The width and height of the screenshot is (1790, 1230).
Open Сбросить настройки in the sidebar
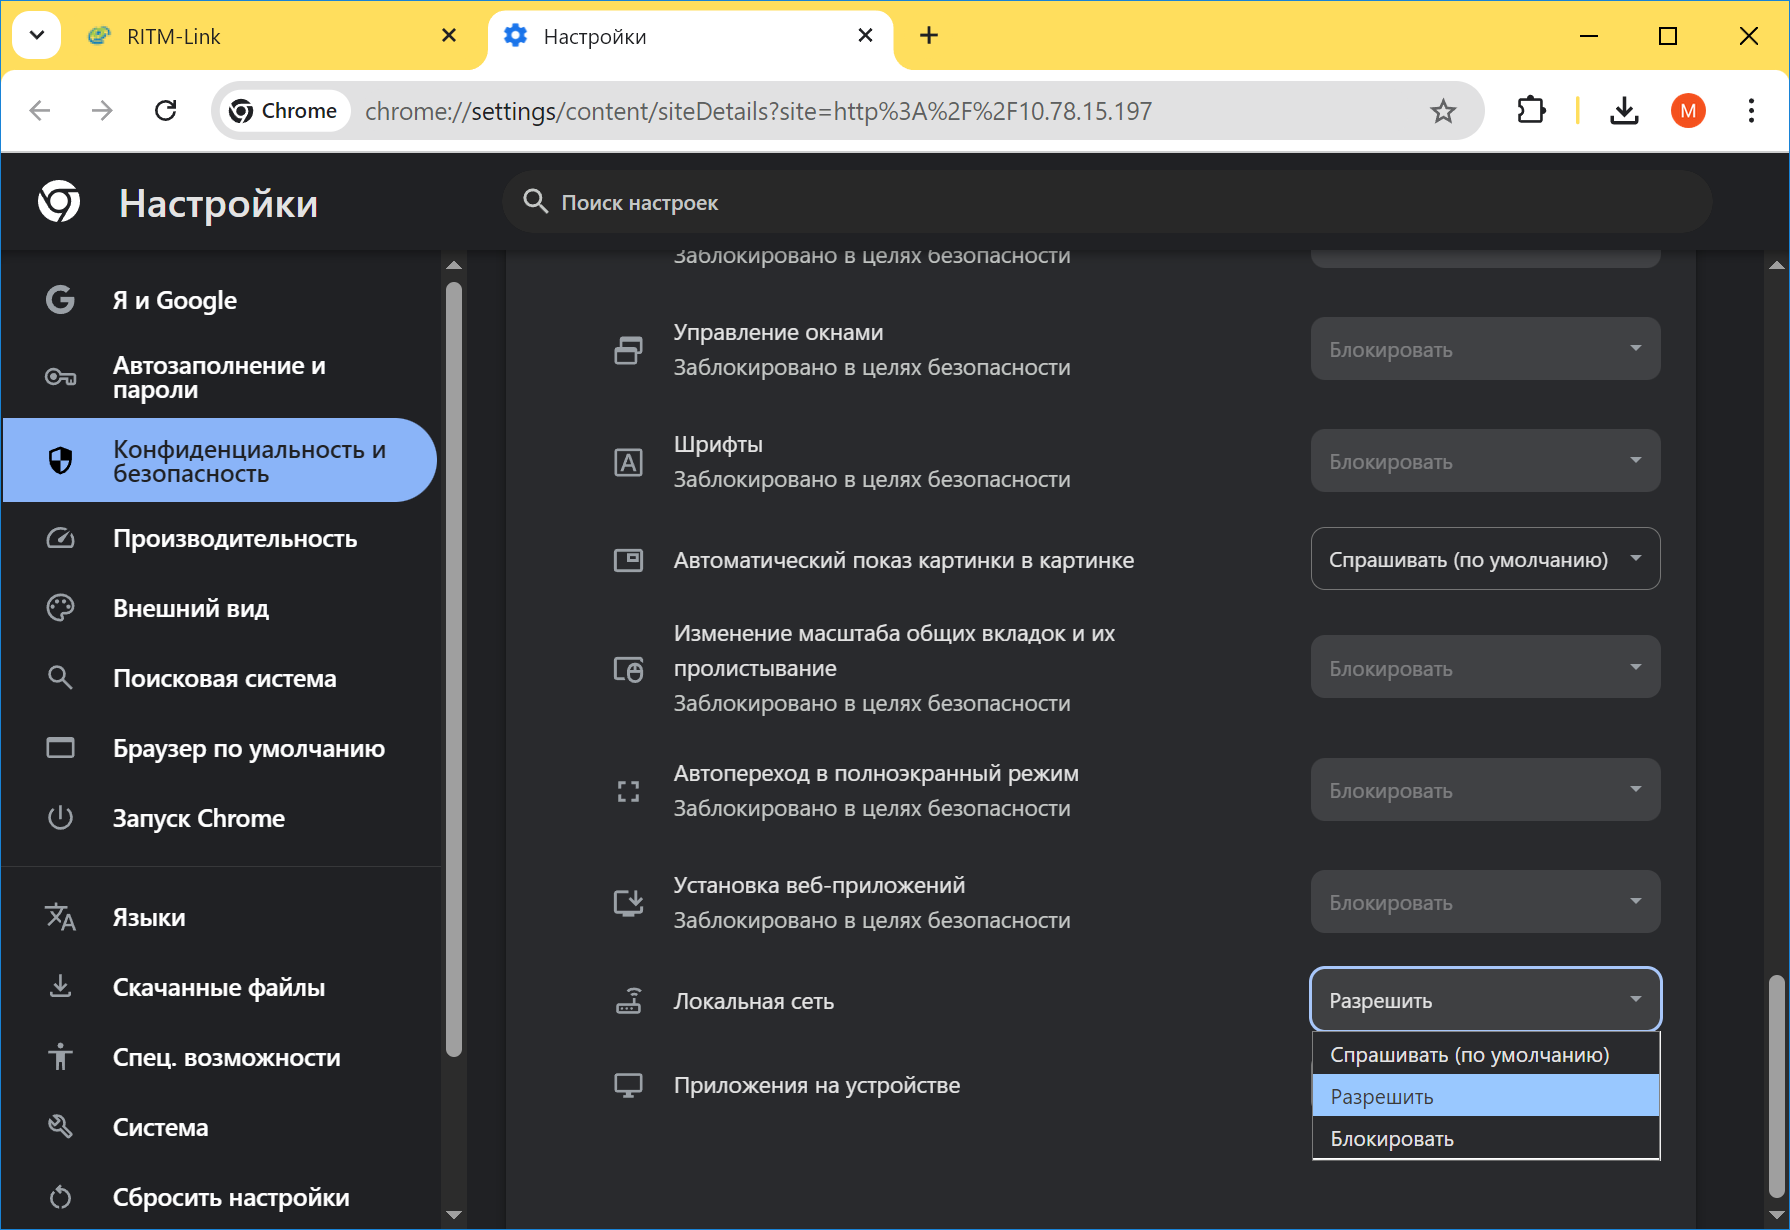231,1198
